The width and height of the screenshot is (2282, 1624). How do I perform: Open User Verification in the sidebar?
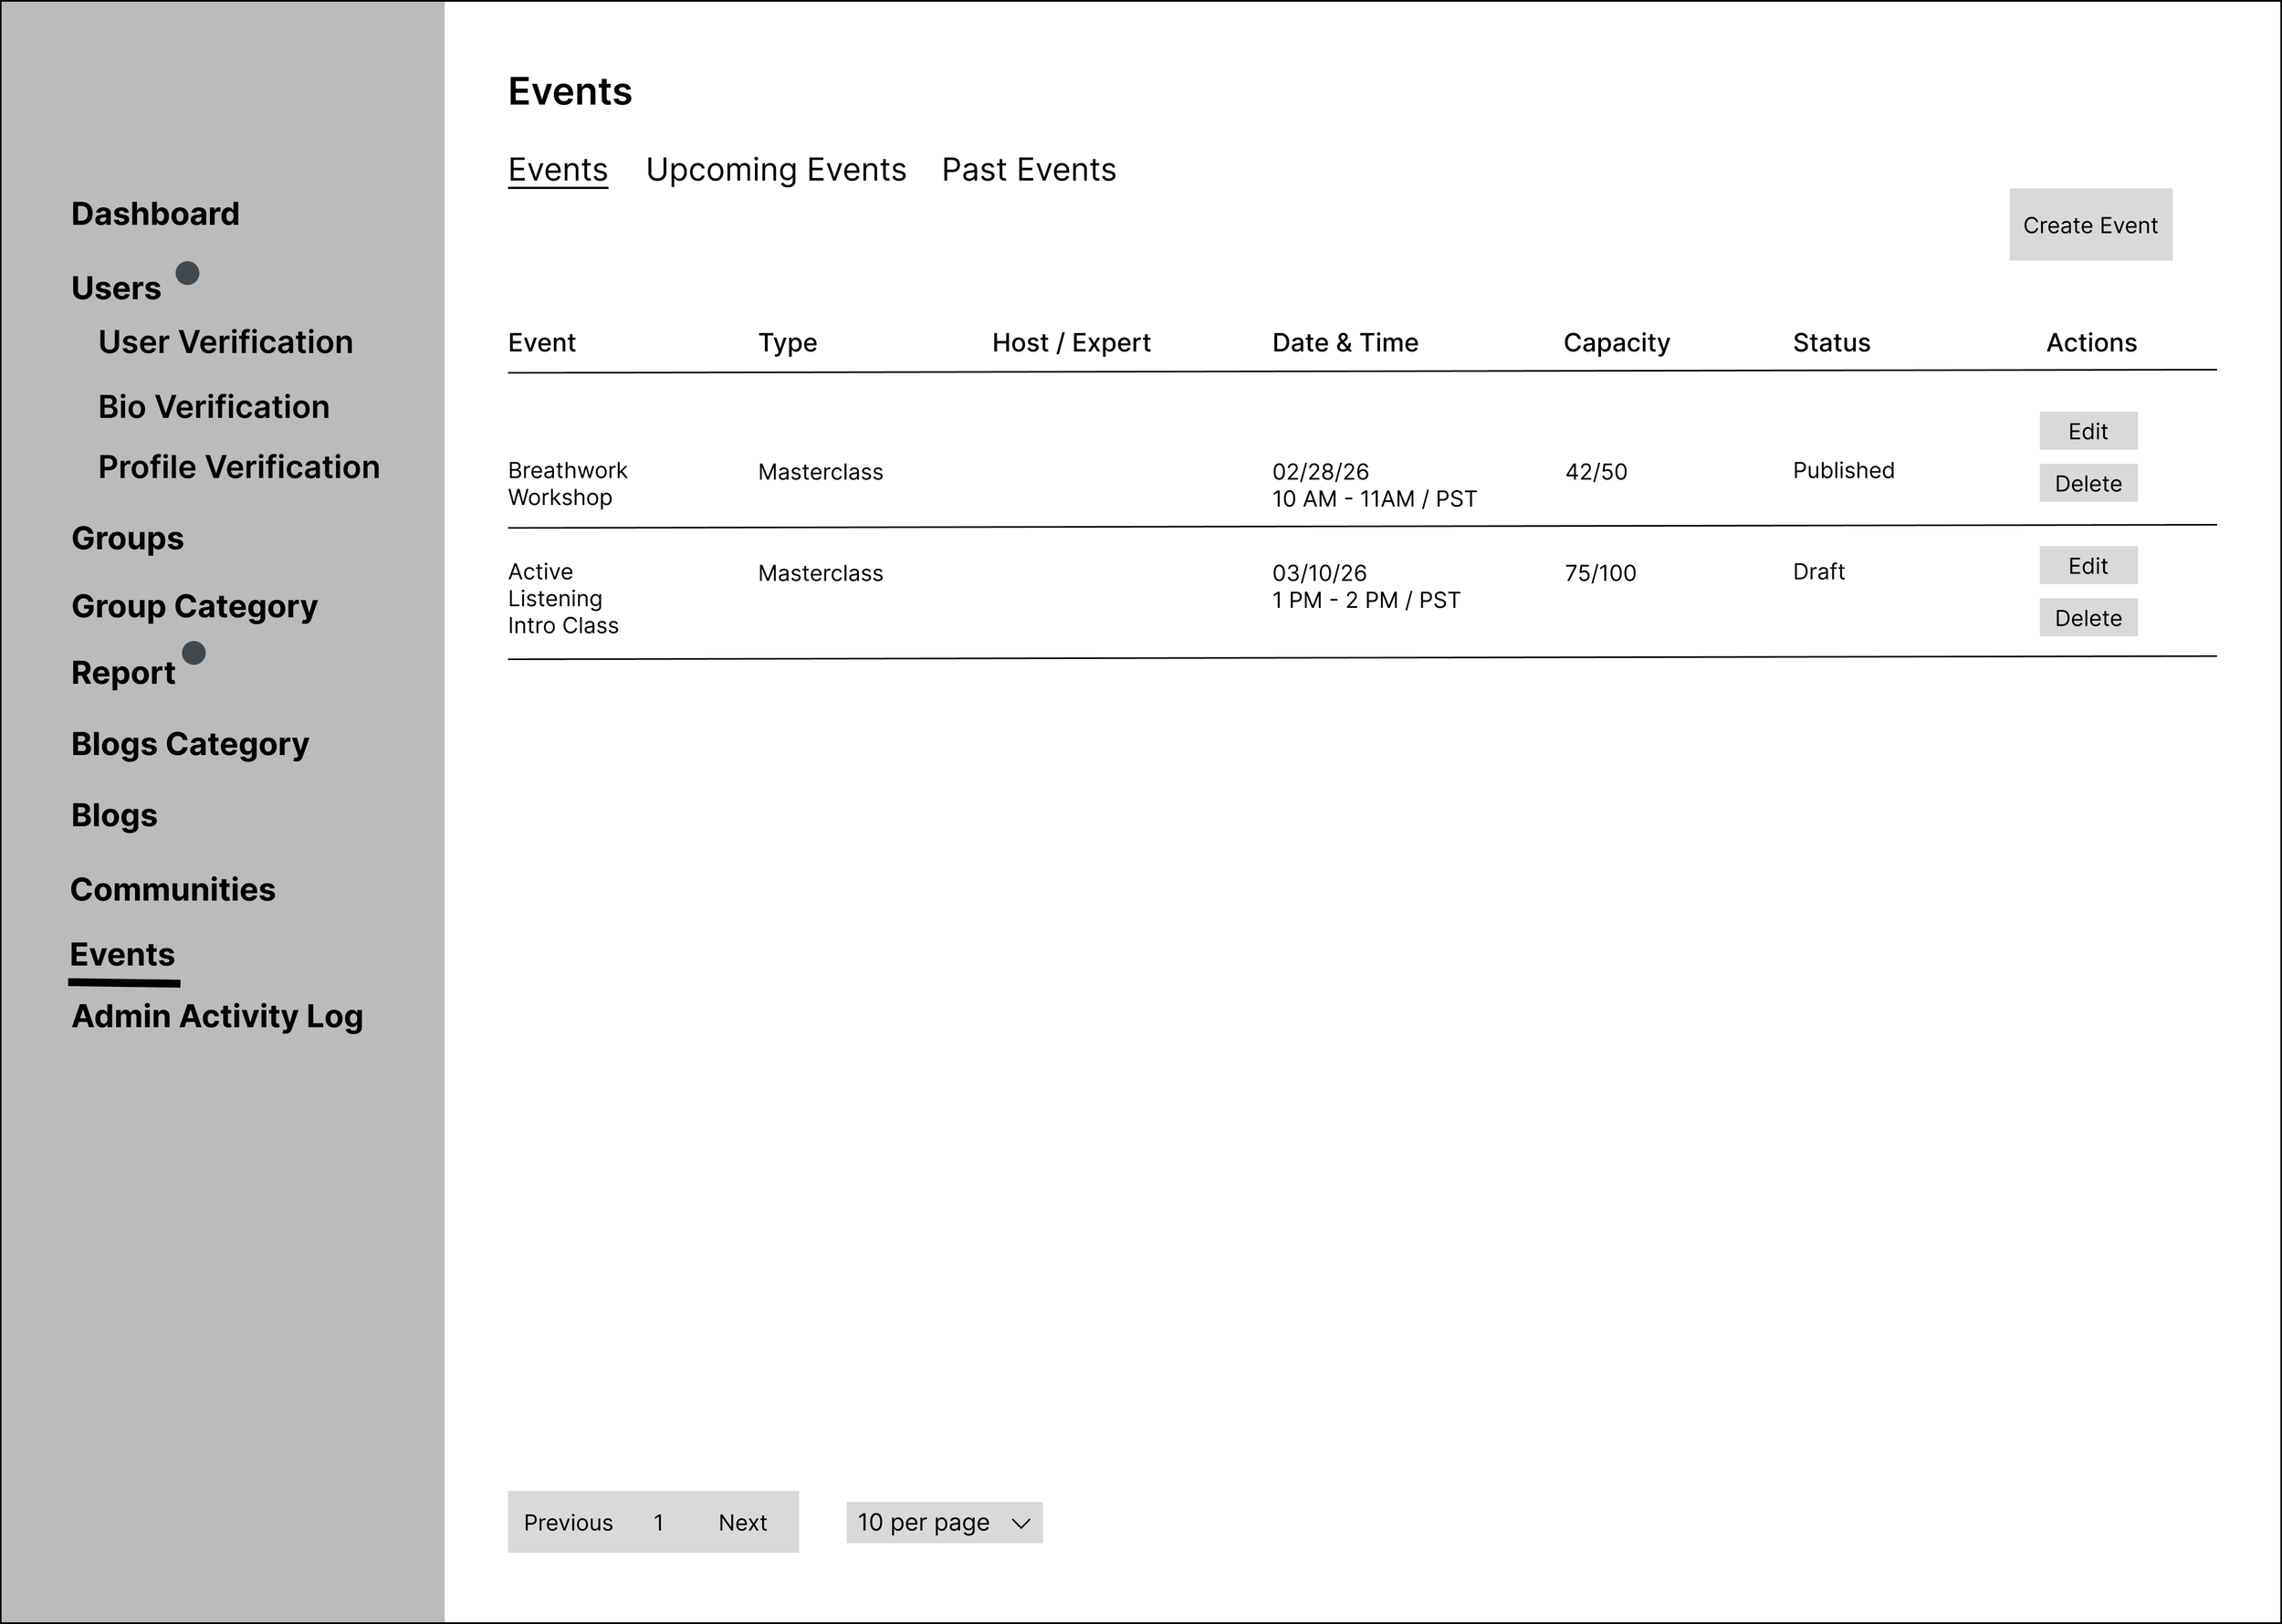tap(225, 342)
